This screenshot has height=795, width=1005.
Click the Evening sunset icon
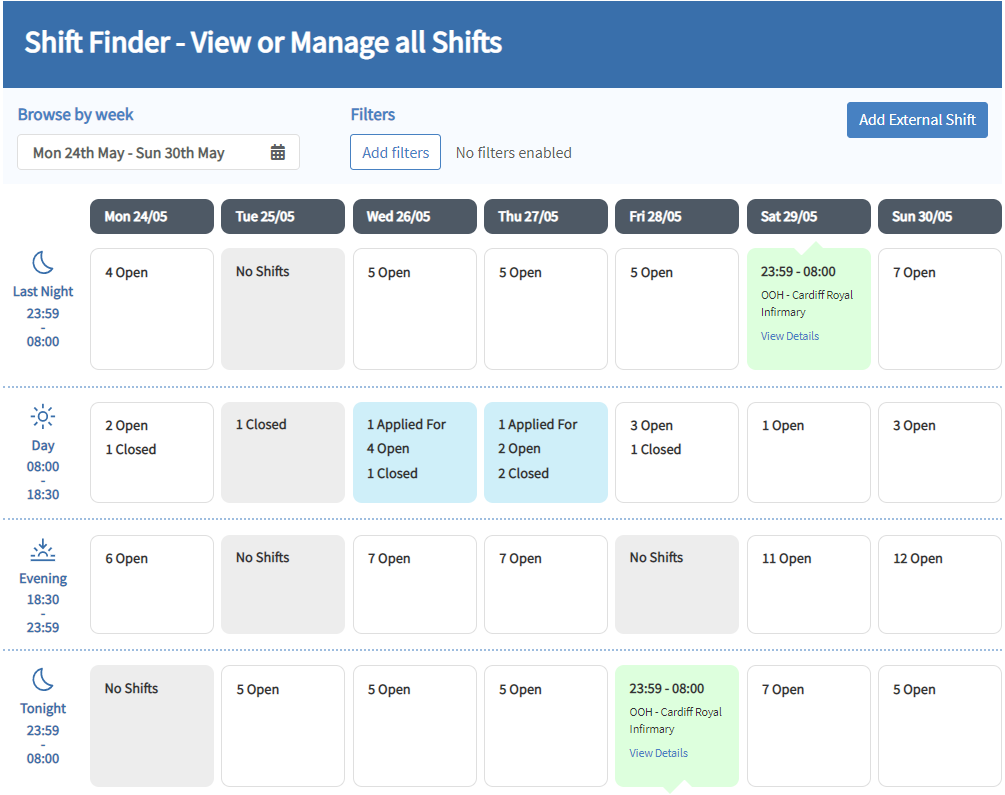click(43, 549)
